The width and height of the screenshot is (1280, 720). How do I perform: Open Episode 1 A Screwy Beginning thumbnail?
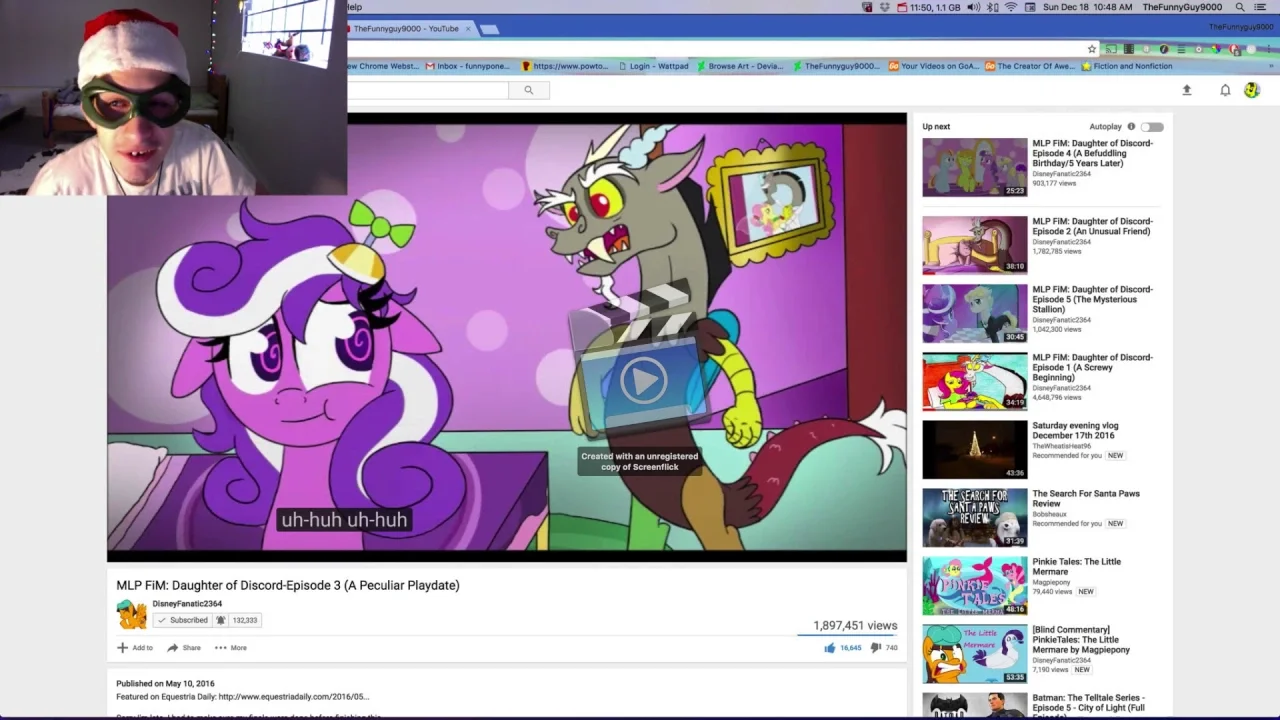[x=974, y=381]
